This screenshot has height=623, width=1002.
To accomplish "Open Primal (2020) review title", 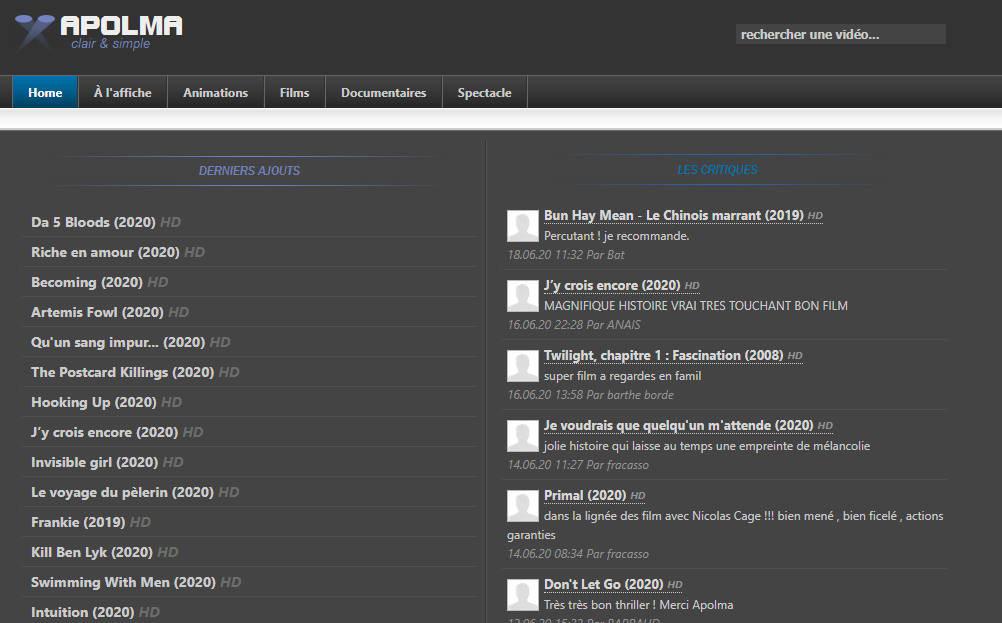I will (x=585, y=496).
